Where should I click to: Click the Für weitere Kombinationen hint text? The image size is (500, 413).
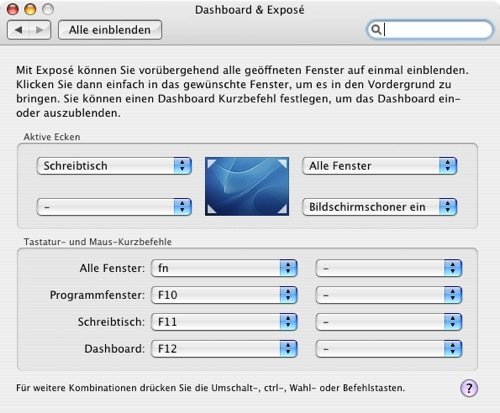tap(210, 388)
